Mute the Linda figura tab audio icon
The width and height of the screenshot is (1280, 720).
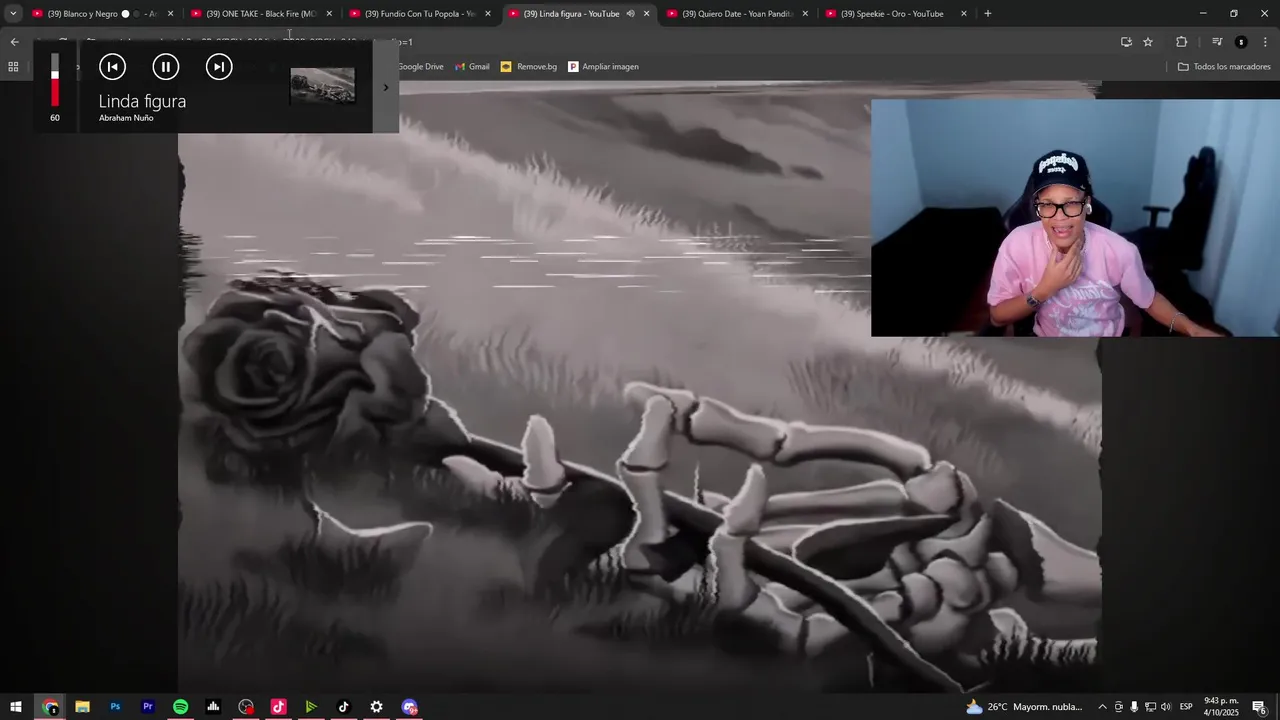[x=630, y=14]
